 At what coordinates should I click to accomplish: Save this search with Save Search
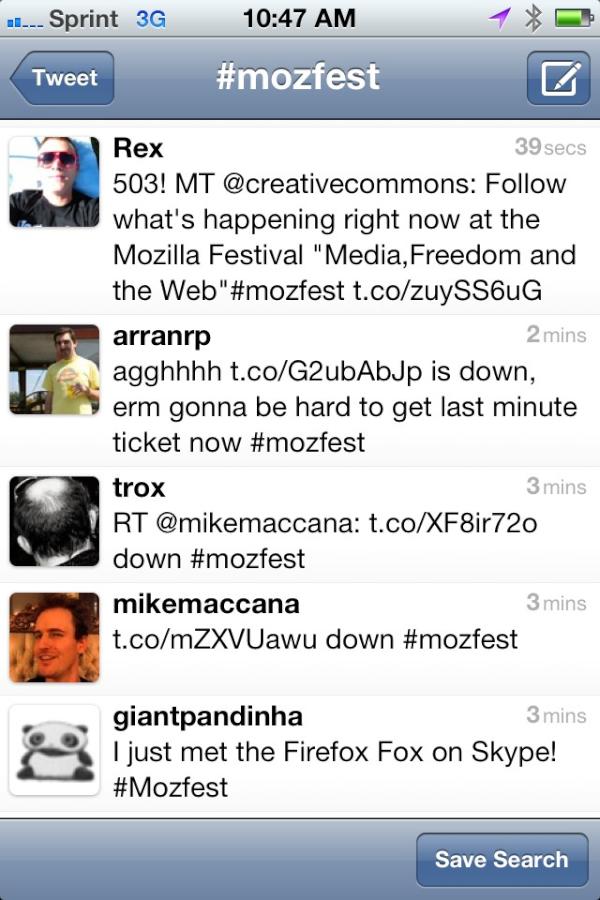point(502,859)
